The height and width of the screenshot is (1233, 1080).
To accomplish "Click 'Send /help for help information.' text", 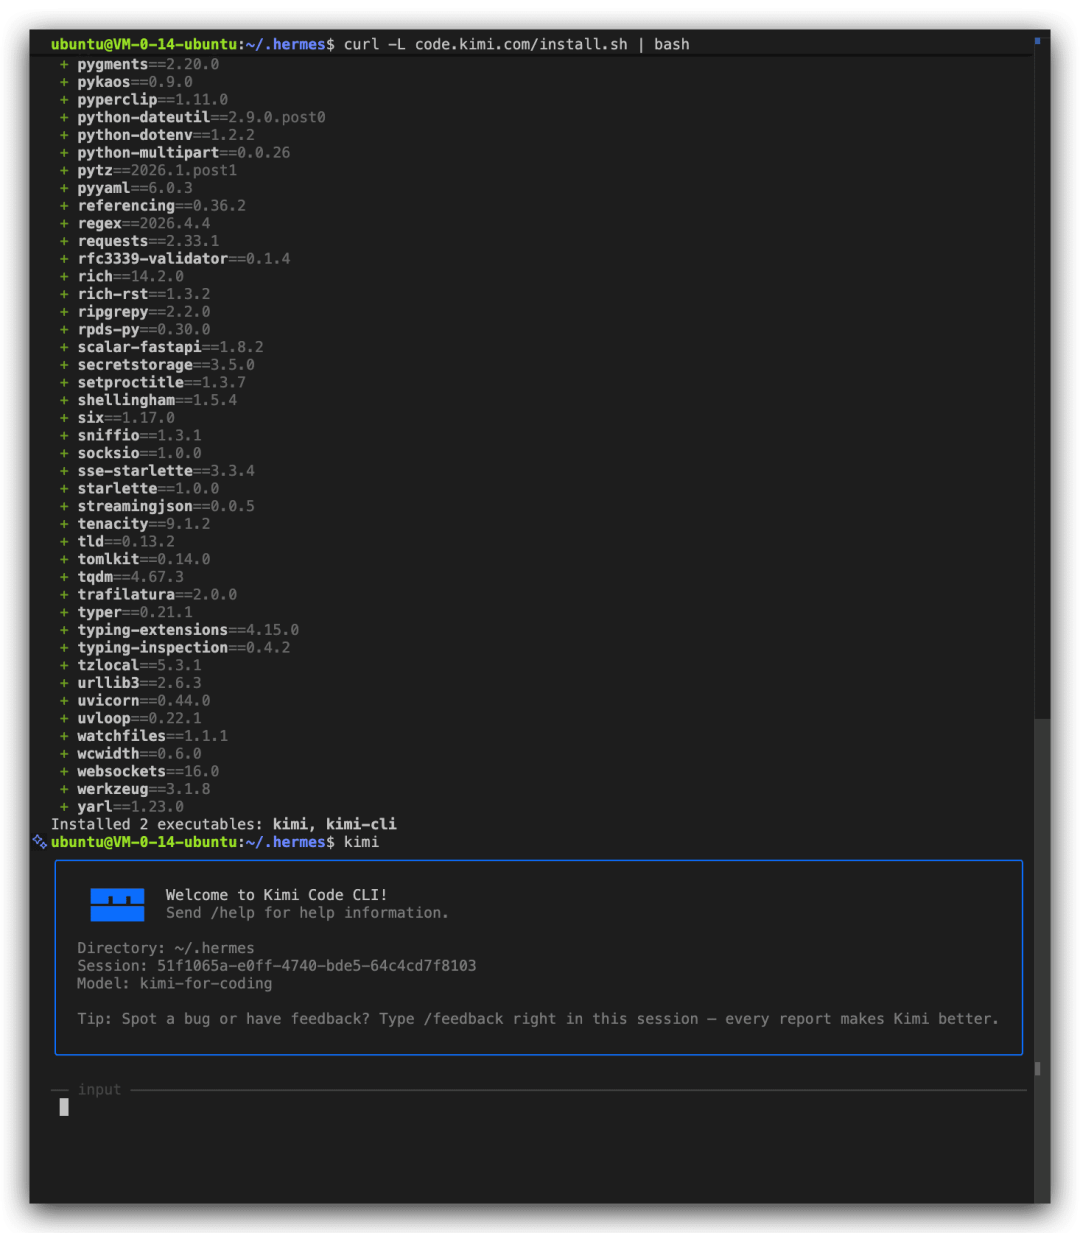I will click(x=307, y=913).
